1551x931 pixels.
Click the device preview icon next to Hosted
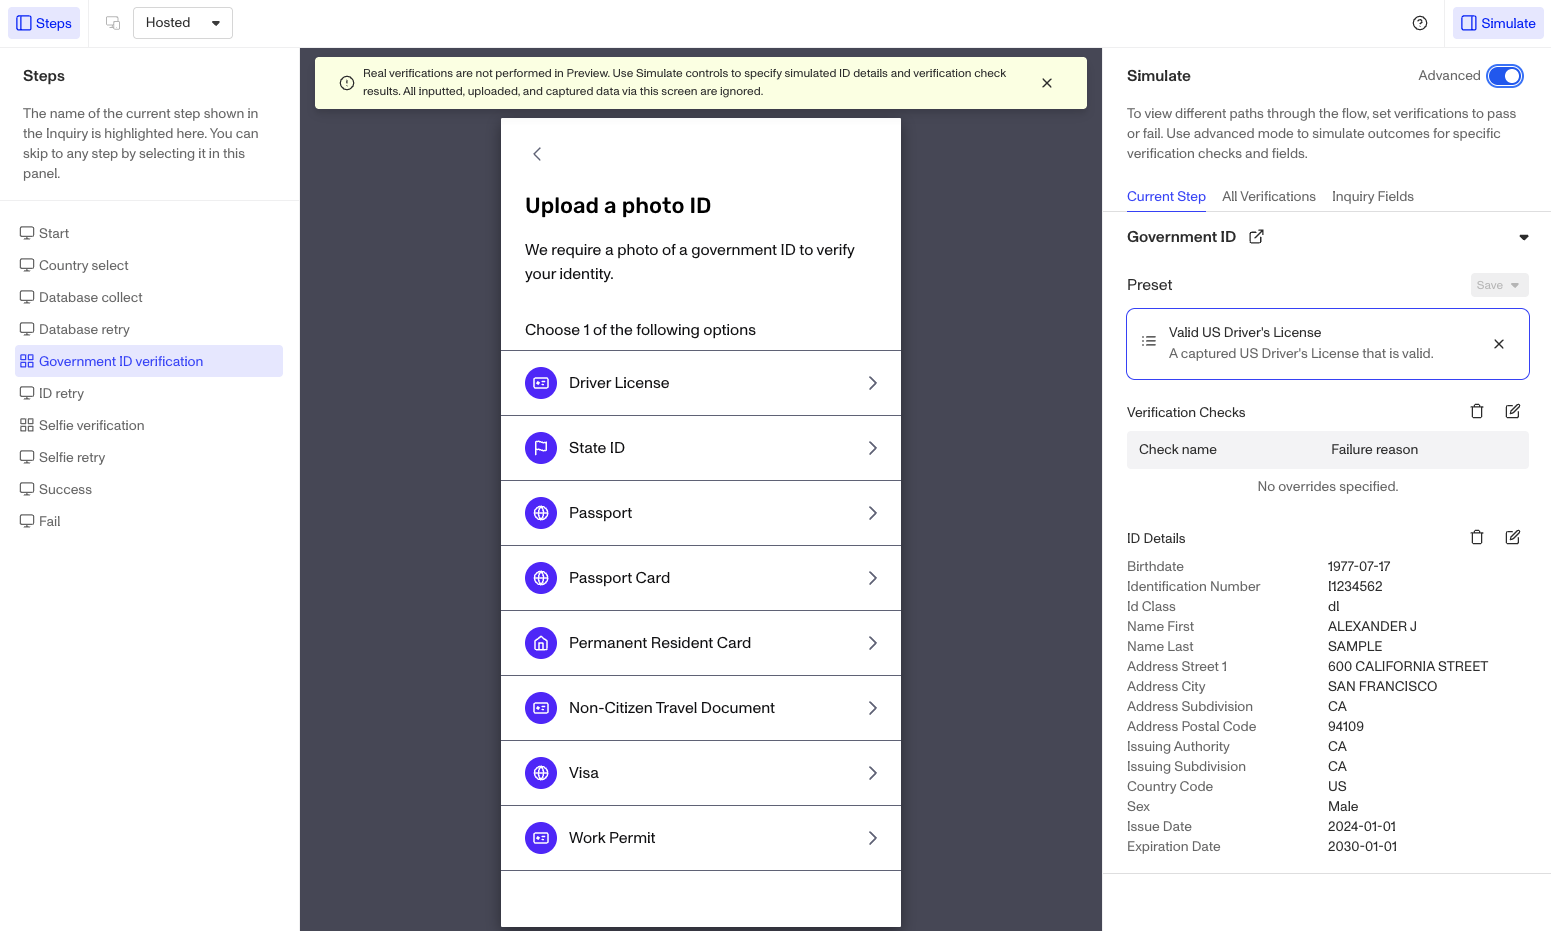point(113,23)
